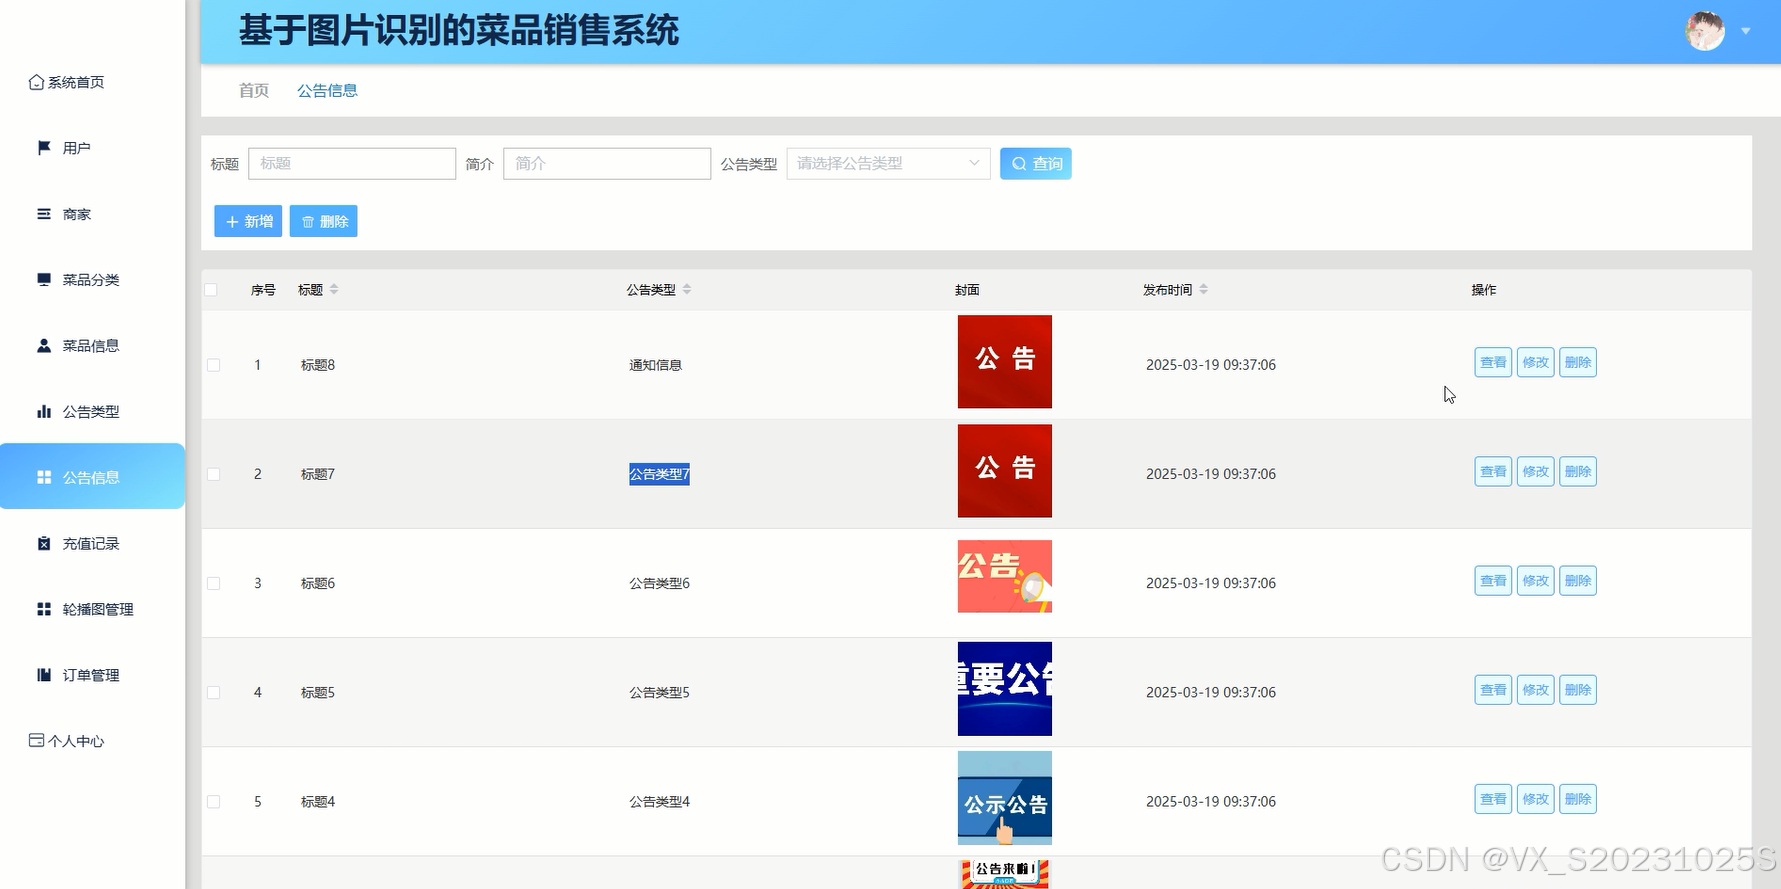The width and height of the screenshot is (1781, 889).
Task: Click 删除 button for 标题4
Action: [x=1578, y=799]
